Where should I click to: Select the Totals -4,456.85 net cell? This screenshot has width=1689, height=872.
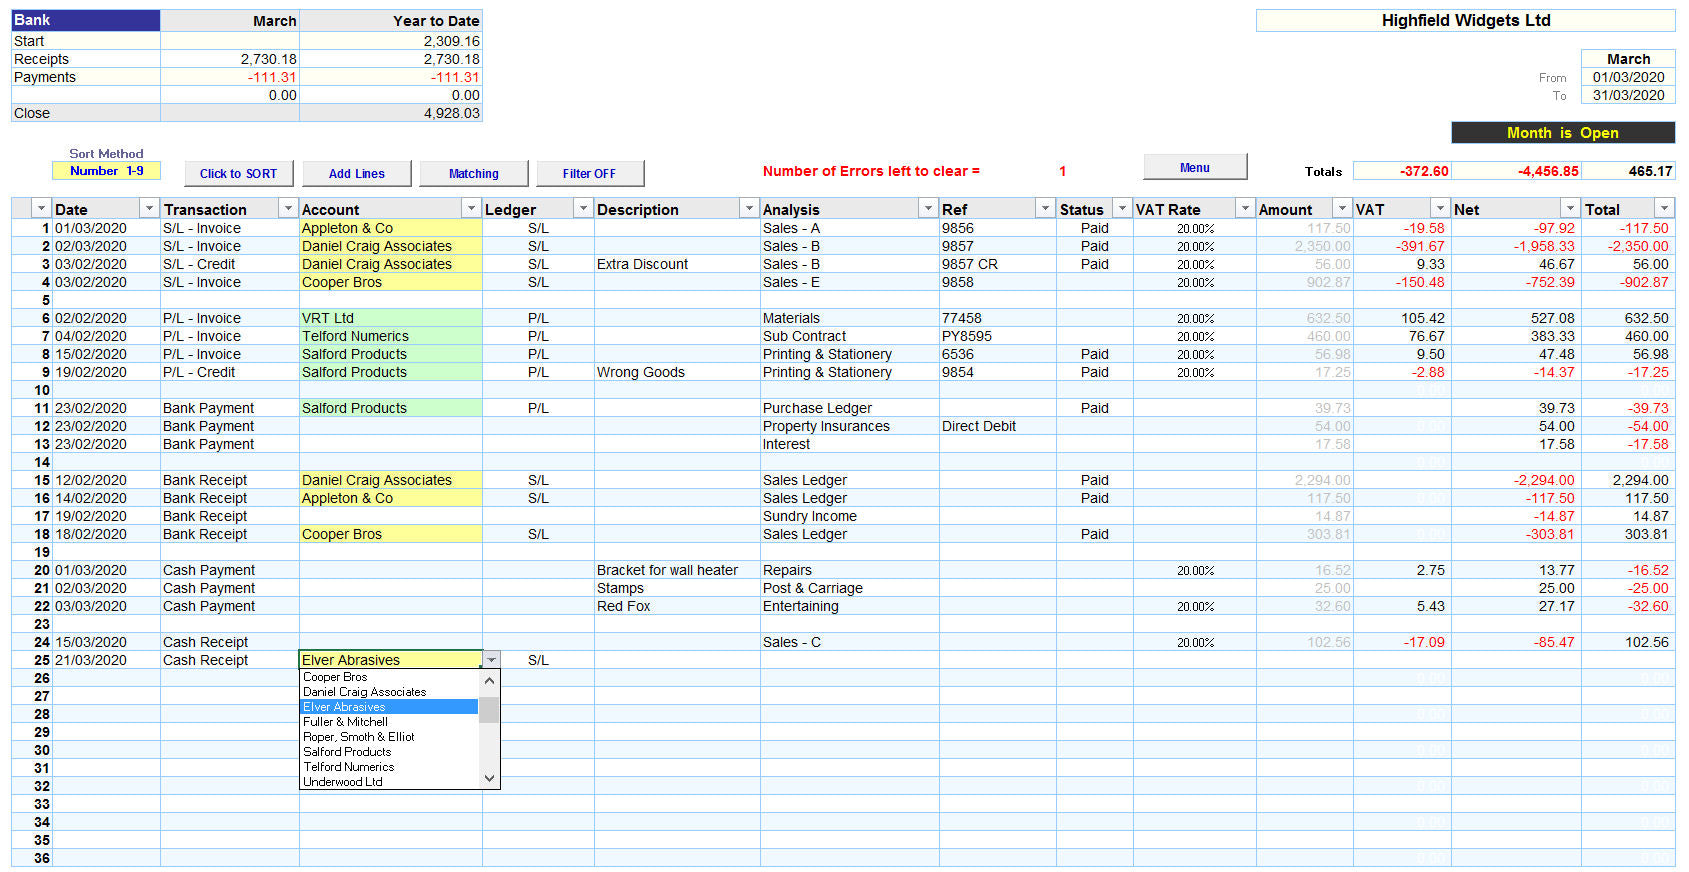click(x=1516, y=171)
